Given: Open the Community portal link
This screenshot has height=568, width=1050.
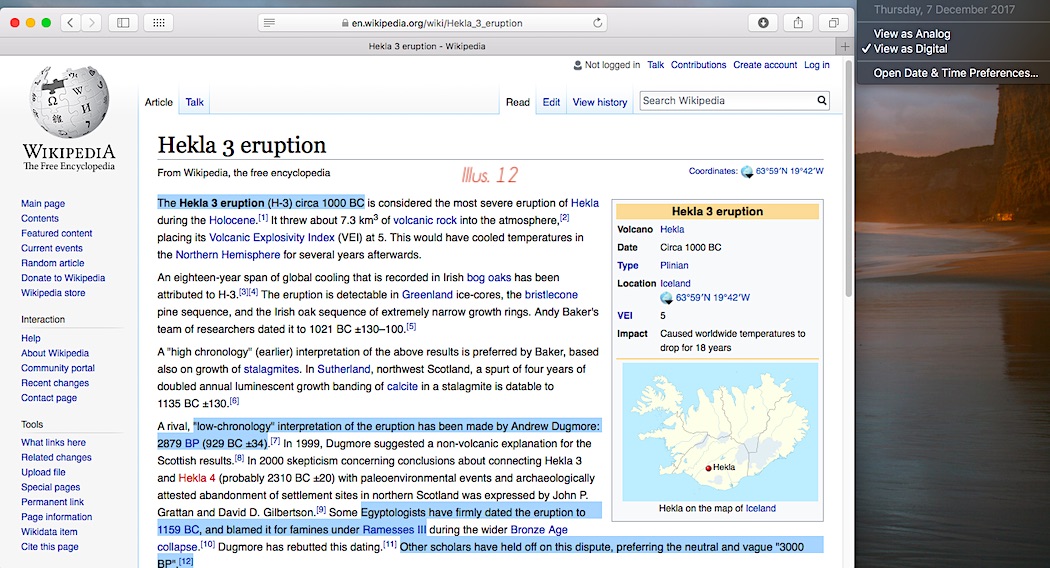Looking at the screenshot, I should (58, 368).
